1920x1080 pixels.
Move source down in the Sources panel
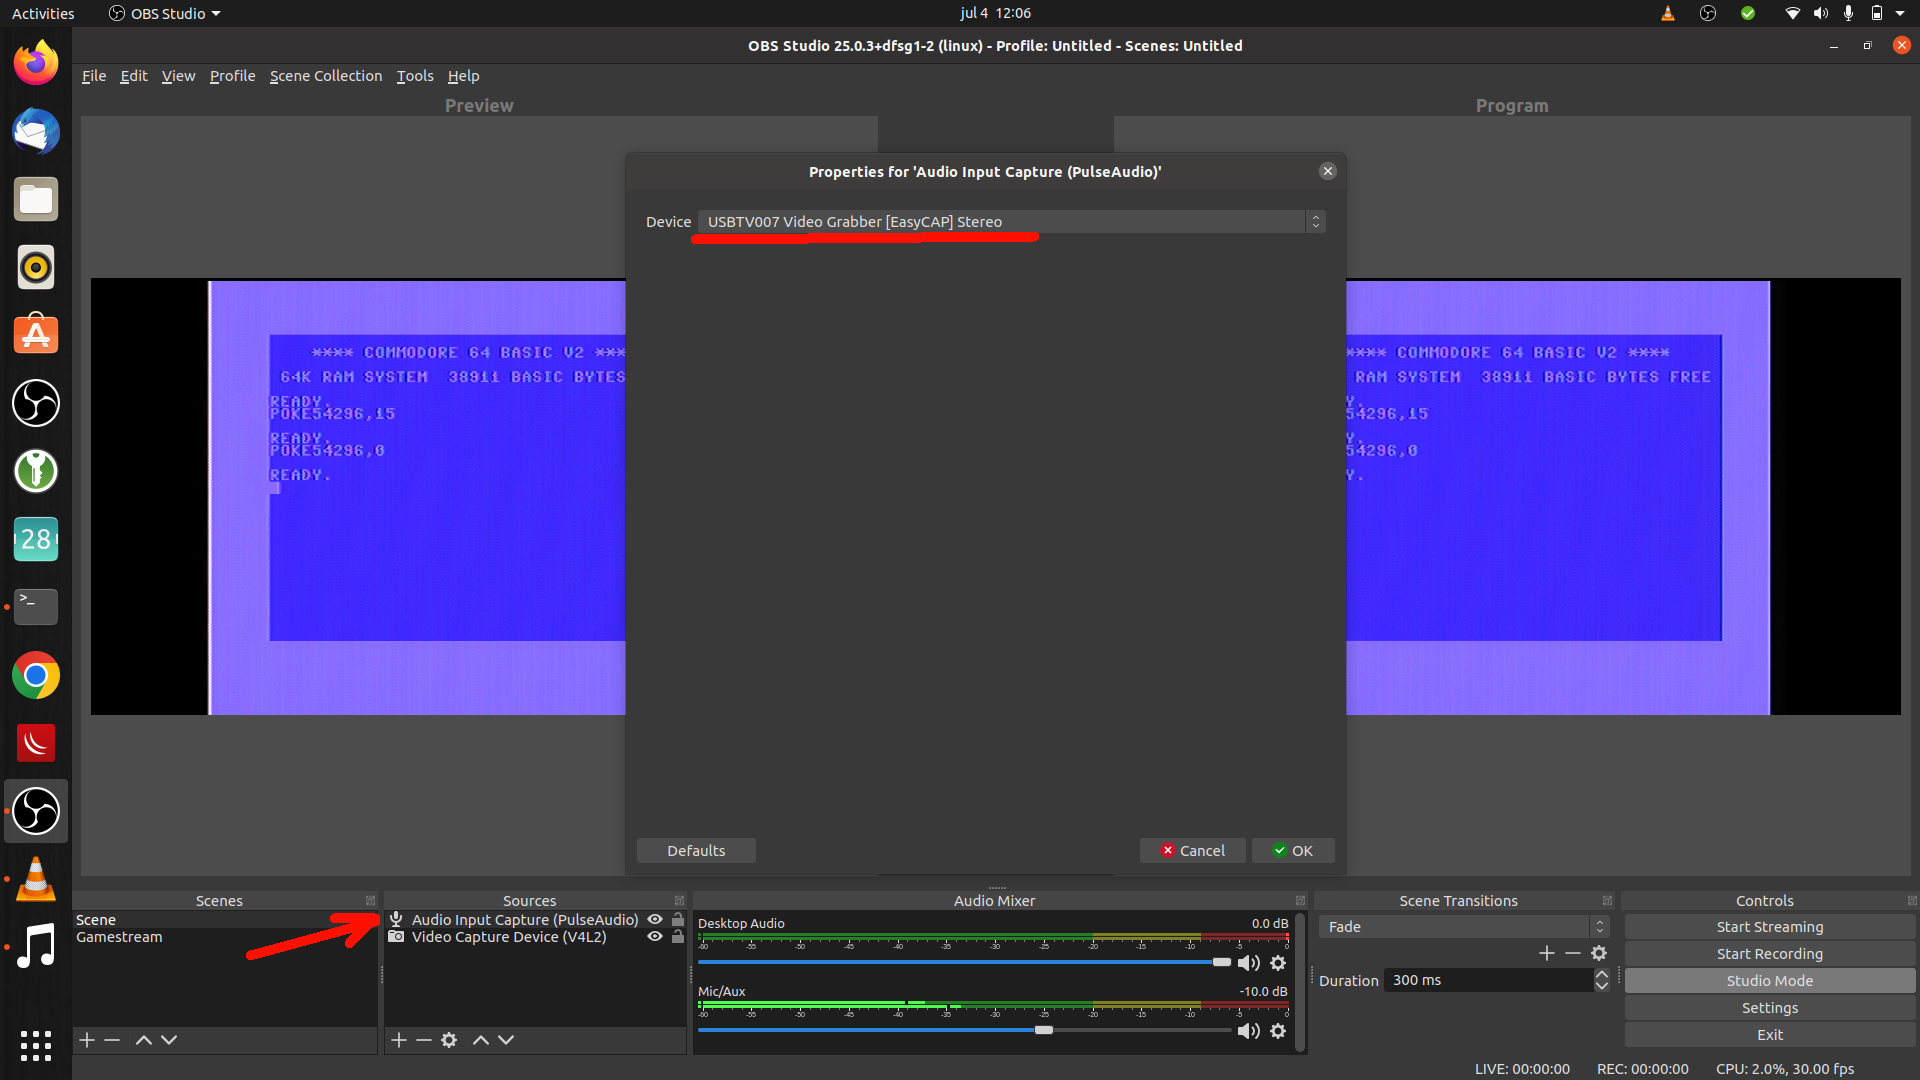(x=506, y=1040)
